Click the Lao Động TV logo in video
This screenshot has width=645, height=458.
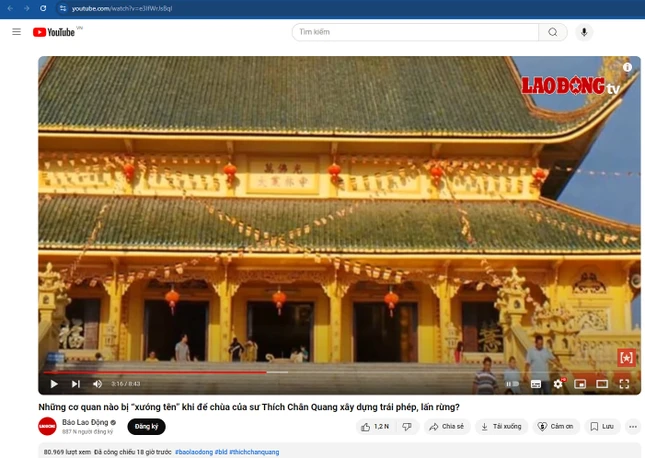[571, 86]
